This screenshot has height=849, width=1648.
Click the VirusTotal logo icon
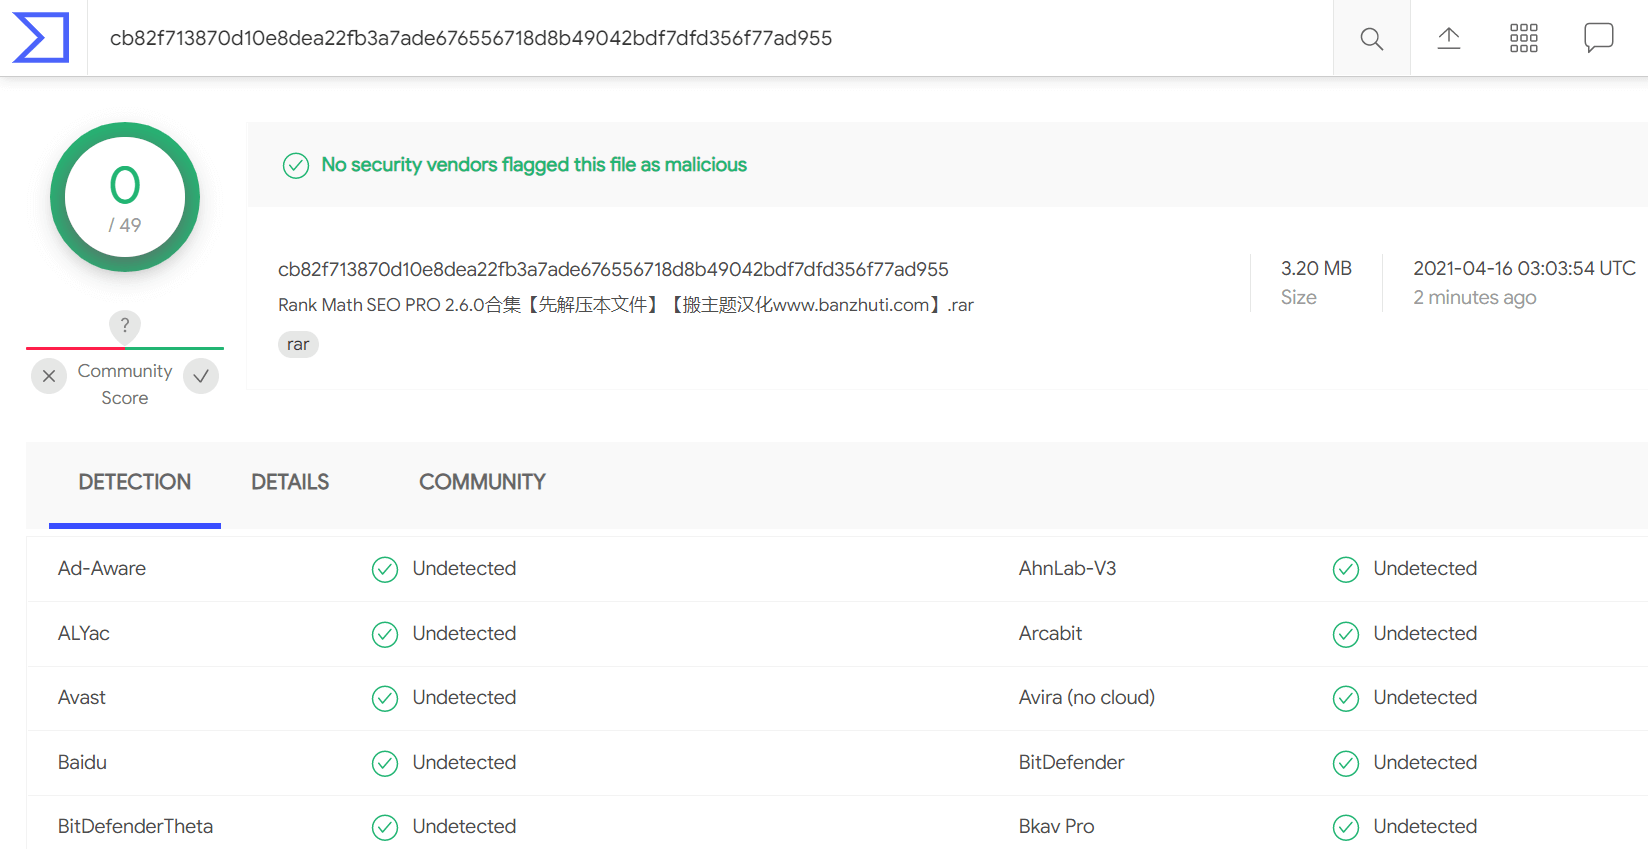[41, 38]
